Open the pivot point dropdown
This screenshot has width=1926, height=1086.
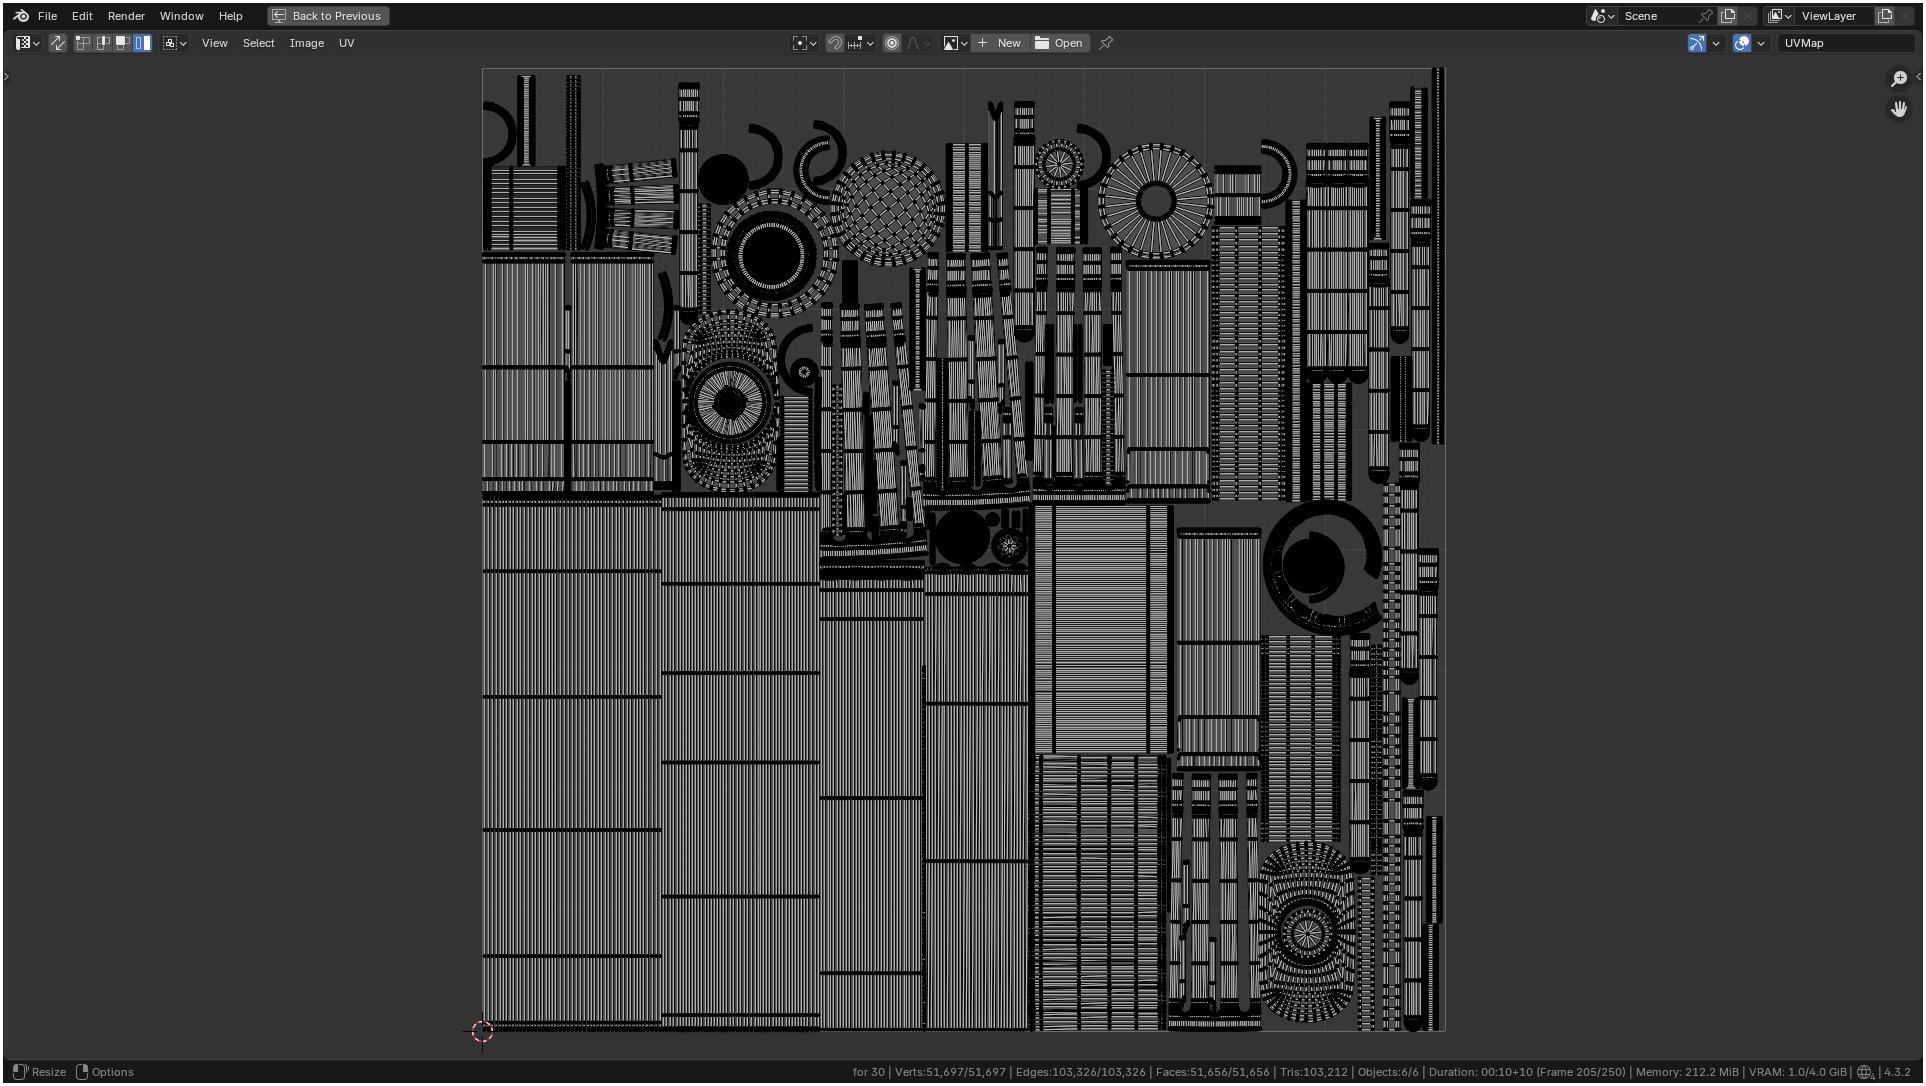coord(804,43)
